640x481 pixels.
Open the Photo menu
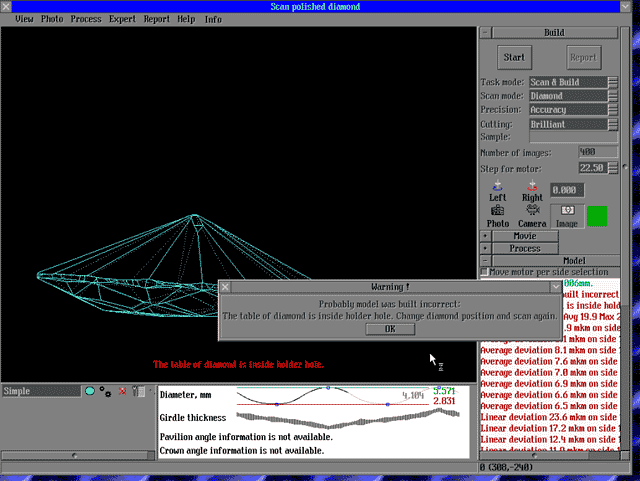pyautogui.click(x=51, y=19)
